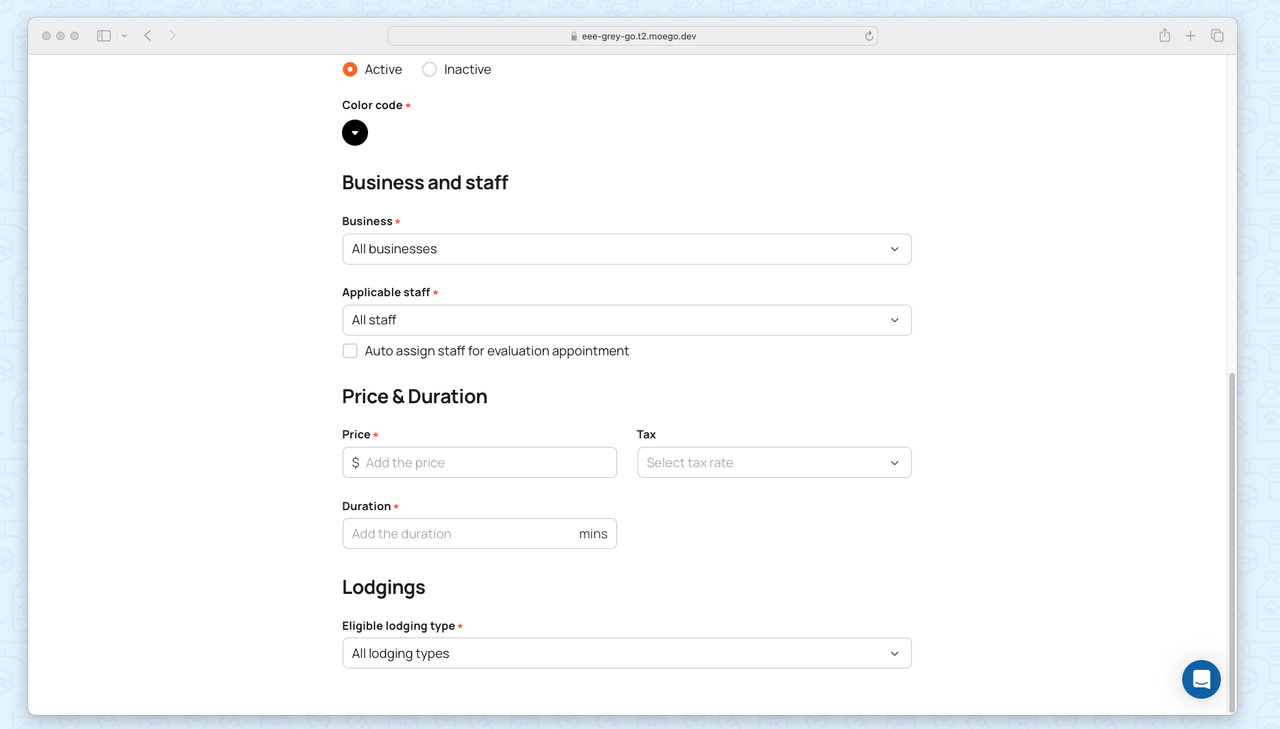Click the mins unit text in Duration
Image resolution: width=1280 pixels, height=729 pixels.
[x=593, y=534]
